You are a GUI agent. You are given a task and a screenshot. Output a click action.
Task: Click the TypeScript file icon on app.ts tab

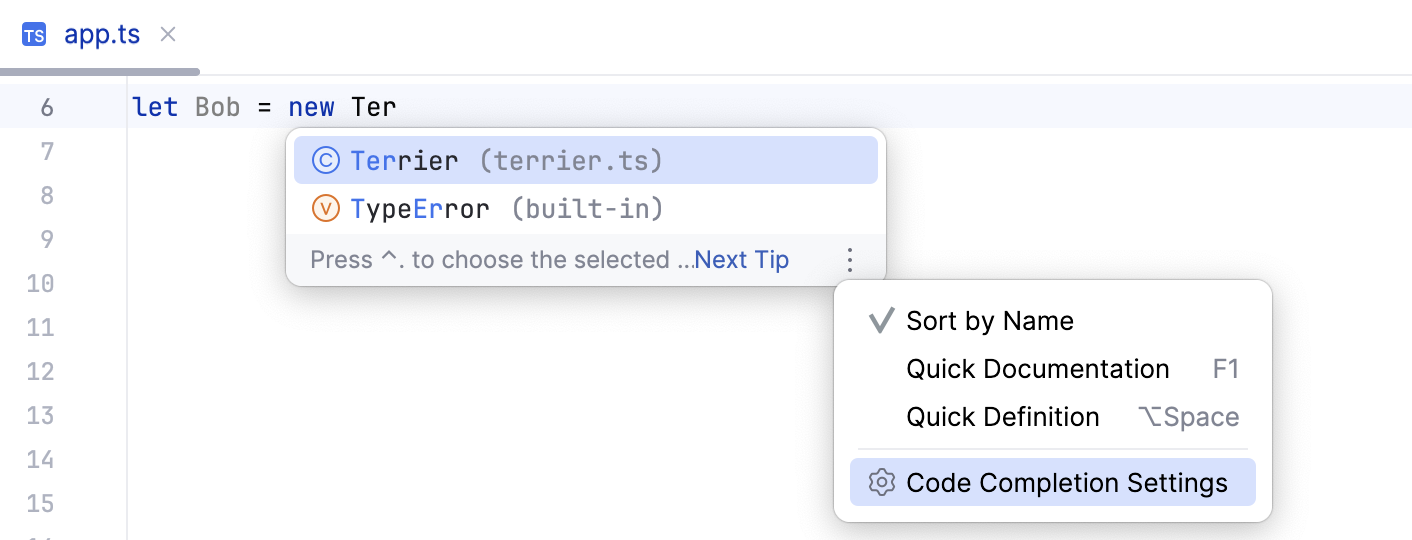click(x=34, y=35)
